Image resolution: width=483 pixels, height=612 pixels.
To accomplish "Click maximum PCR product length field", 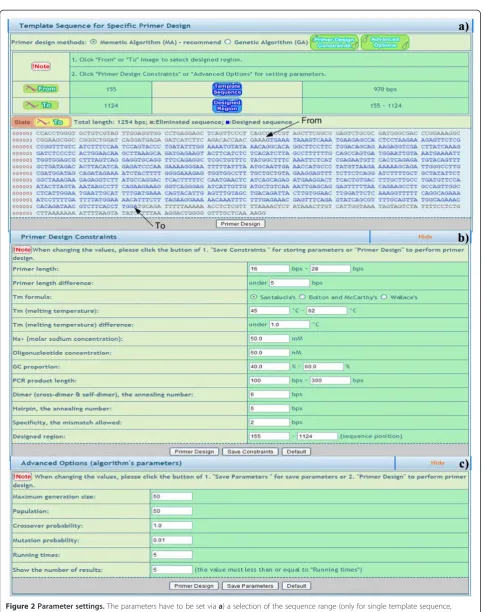I will [330, 380].
